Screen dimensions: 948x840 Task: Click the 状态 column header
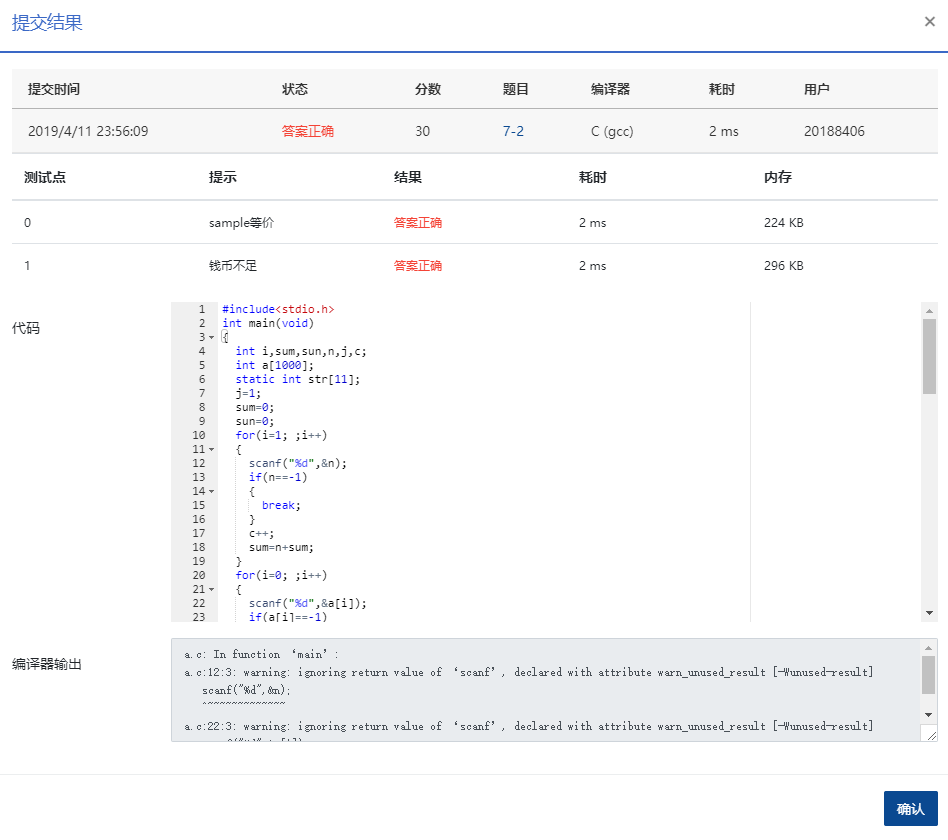pos(295,89)
